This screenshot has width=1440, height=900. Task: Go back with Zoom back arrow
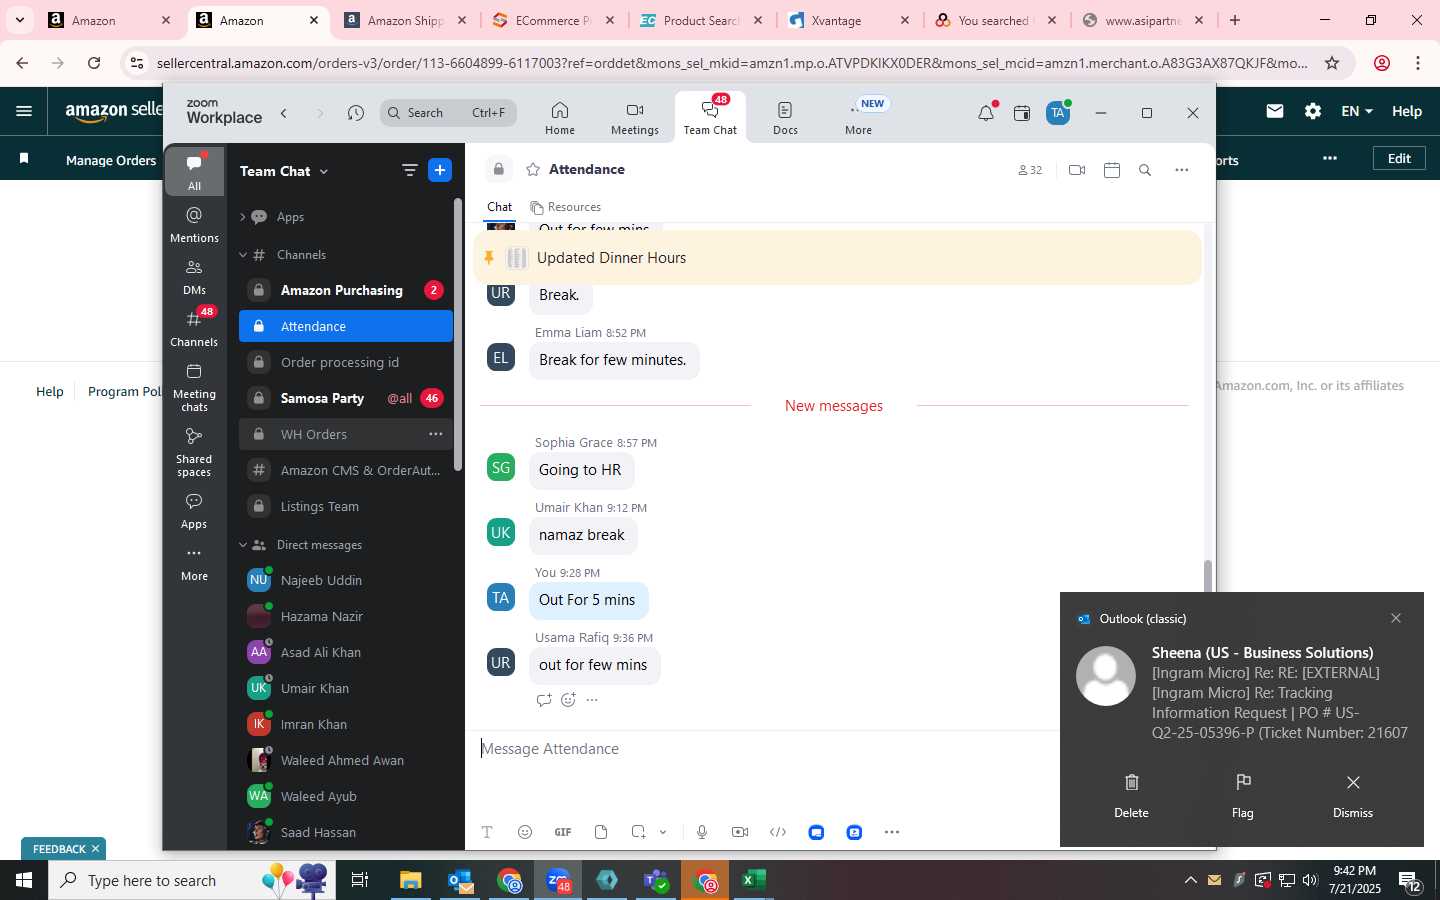coord(284,113)
